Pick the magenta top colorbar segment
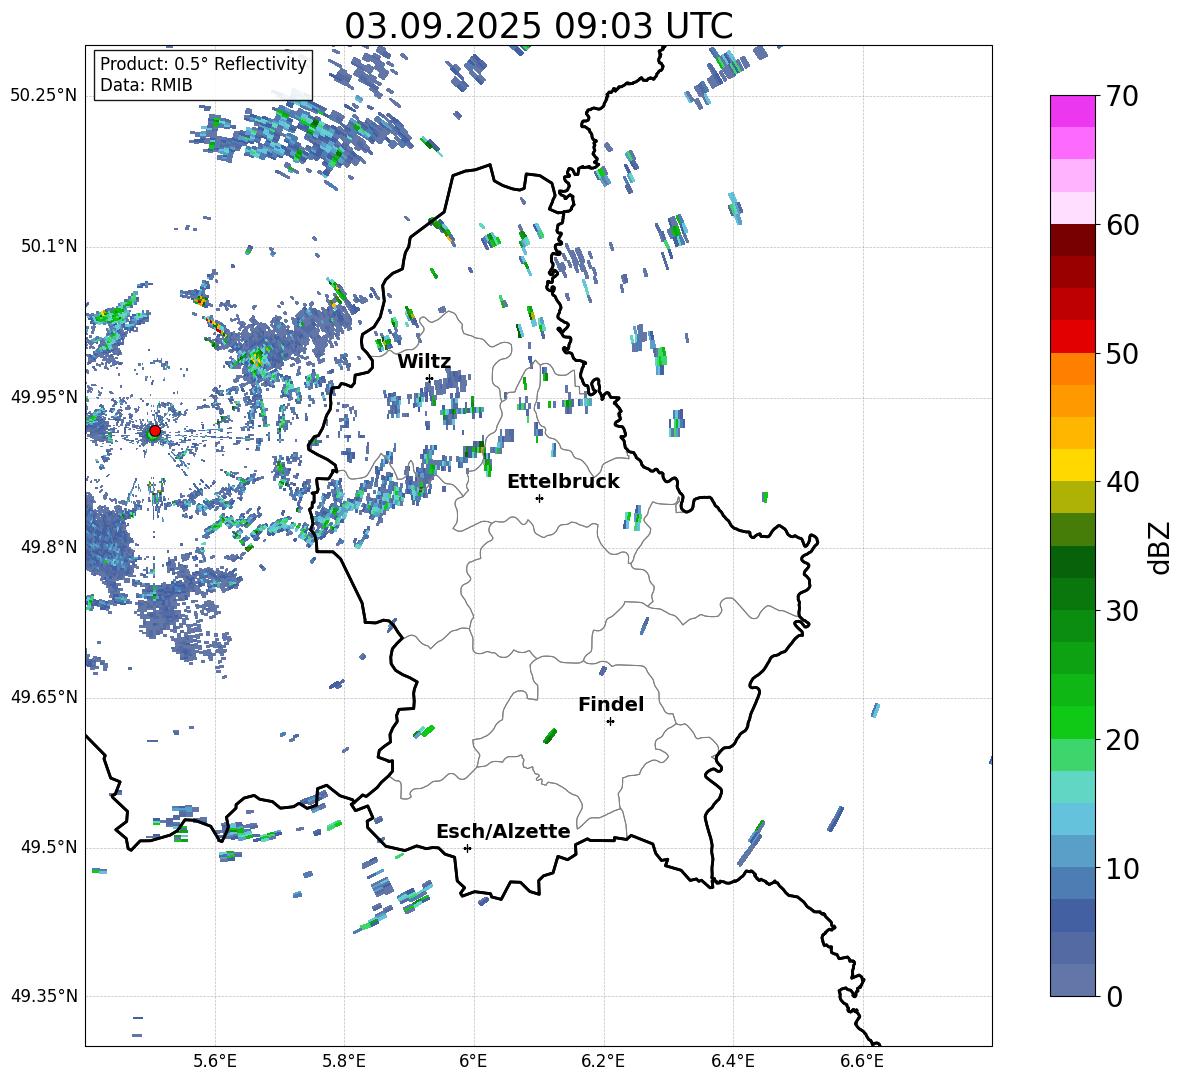 [1072, 111]
